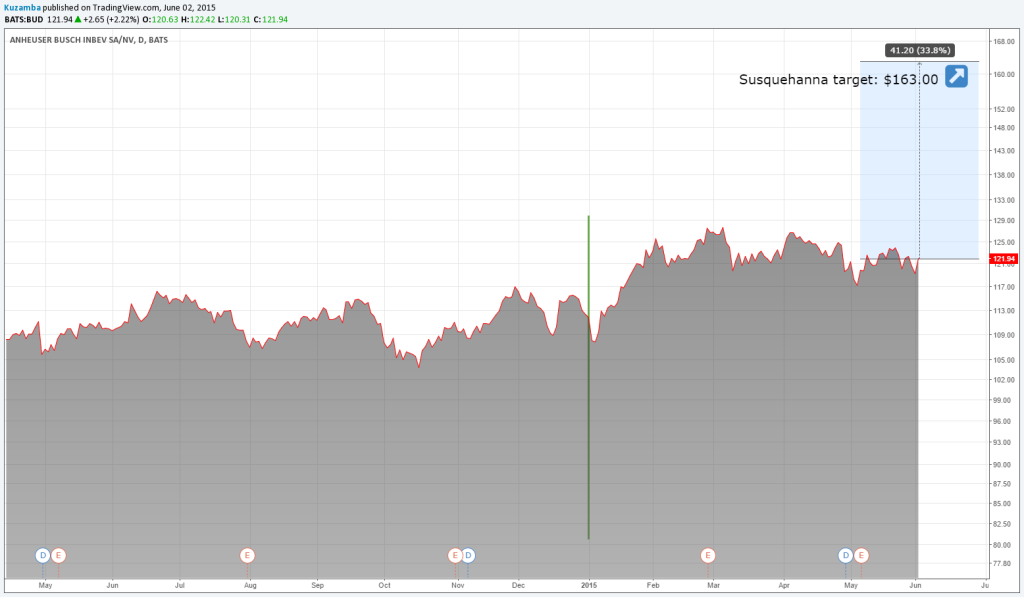
Task: Click the earnings E marker beside the leftmost D marker
Action: [x=58, y=555]
